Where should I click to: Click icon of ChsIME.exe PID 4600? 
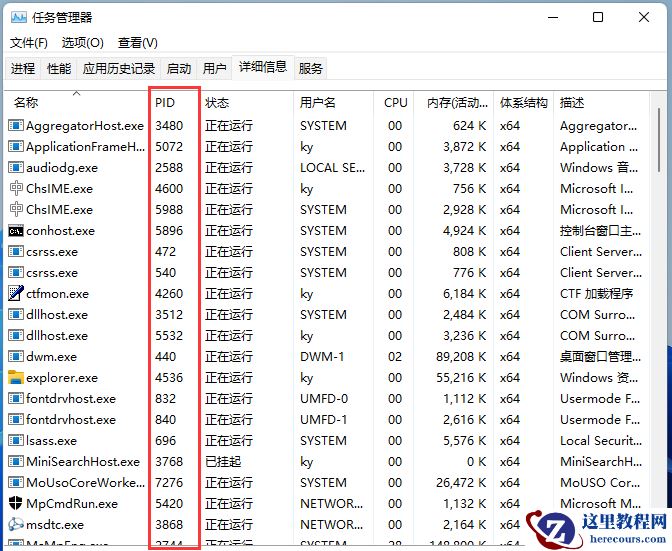16,189
